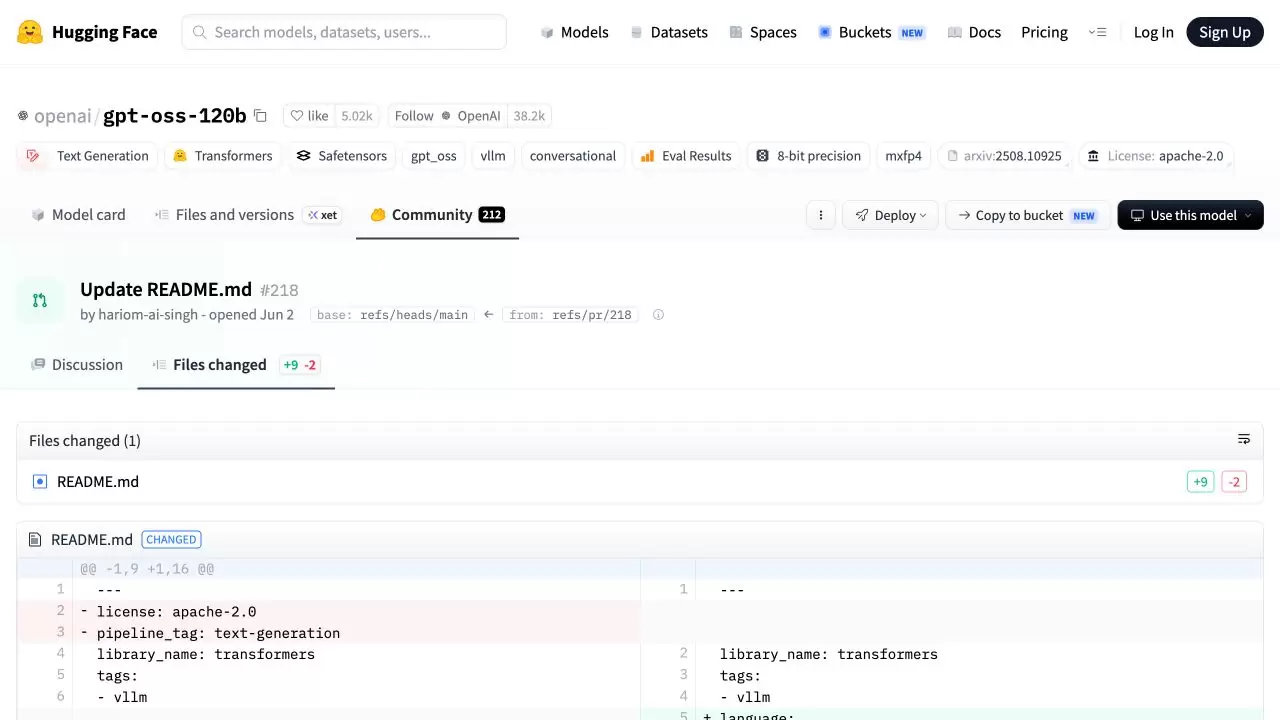This screenshot has width=1280, height=720.
Task: Click the Log In link
Action: [1153, 32]
